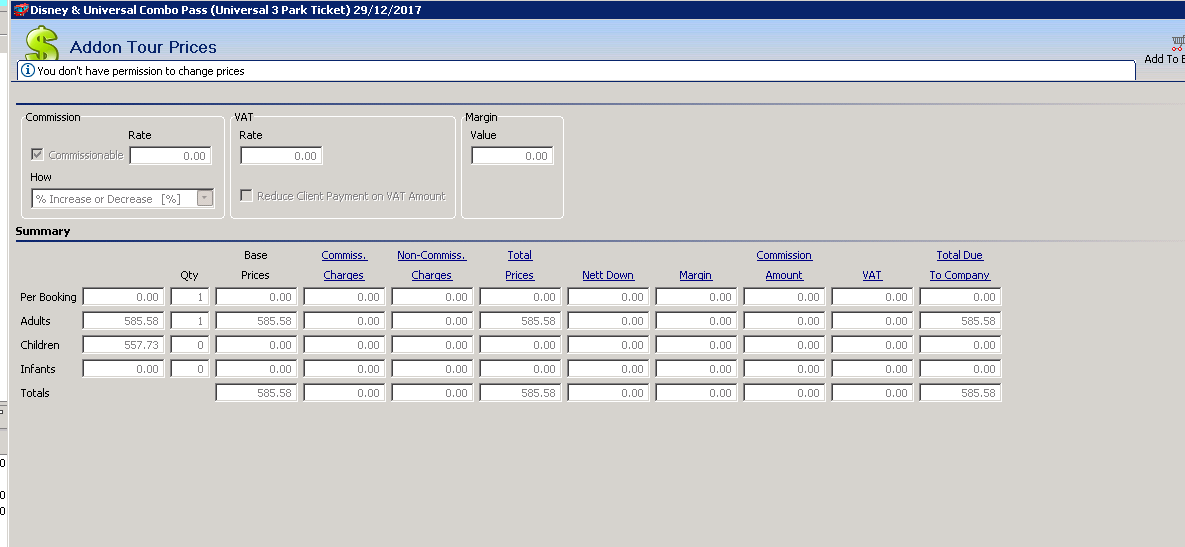Click the Qty column header
1185x547 pixels.
[189, 275]
